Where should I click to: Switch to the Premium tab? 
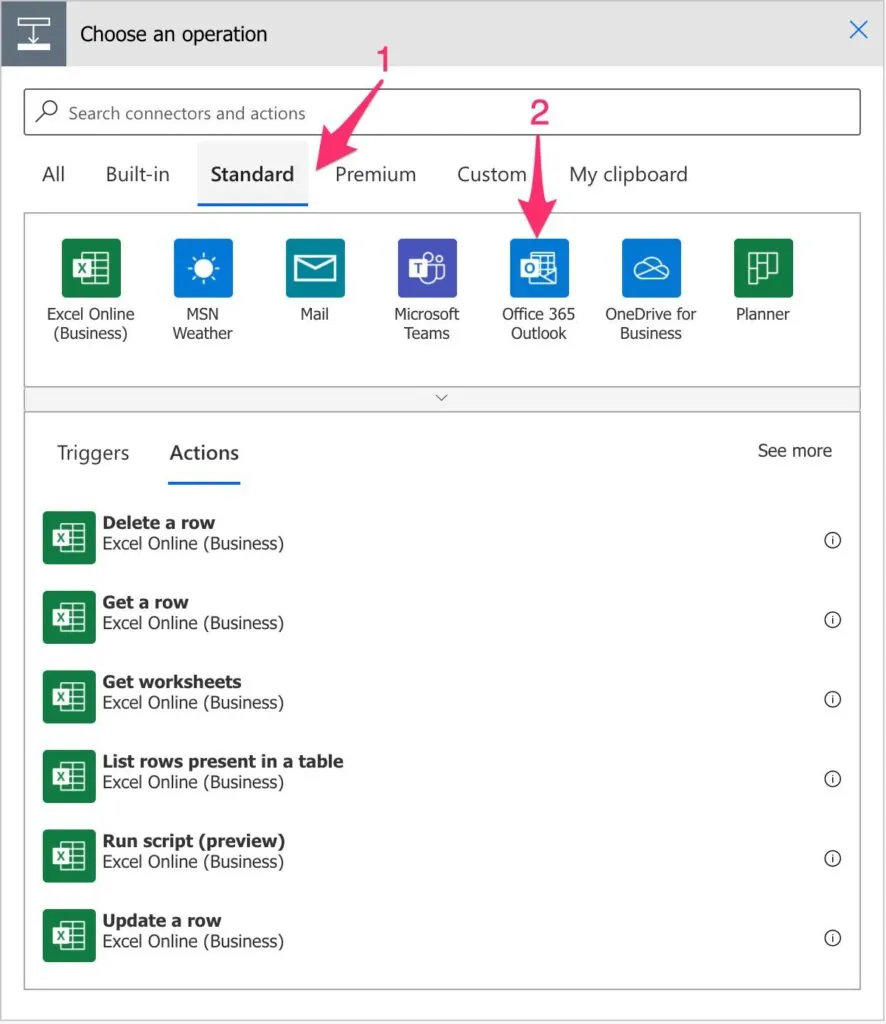pos(375,174)
